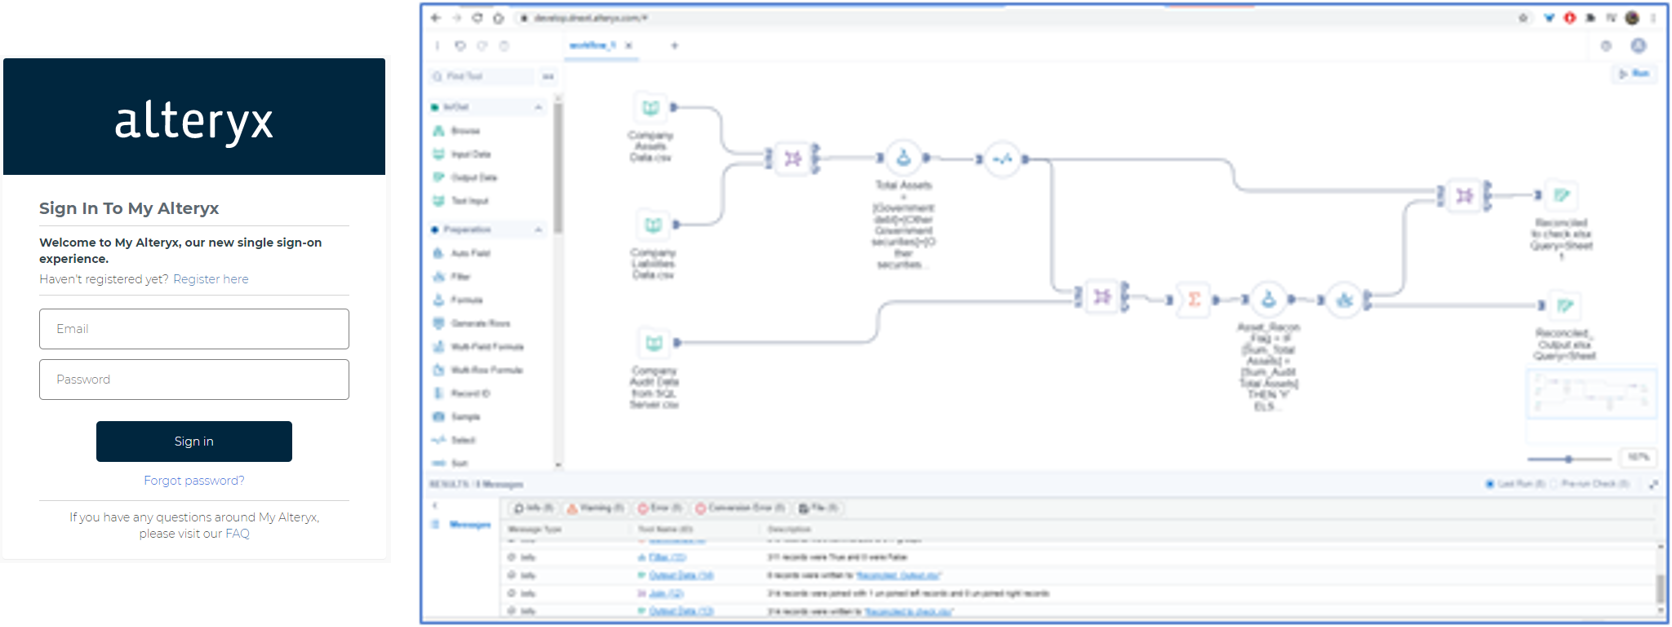Select the first Join tool on canvas
This screenshot has width=1672, height=627.
[792, 158]
